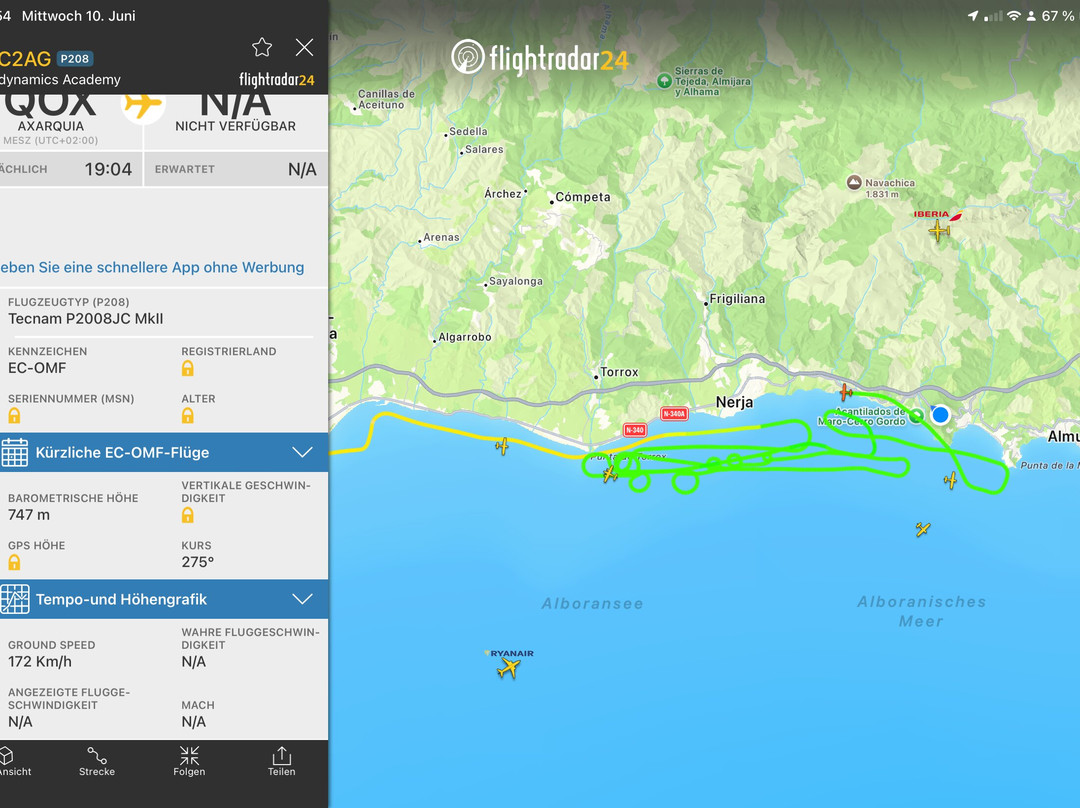Tap the Algarrobo town label

pos(465,337)
